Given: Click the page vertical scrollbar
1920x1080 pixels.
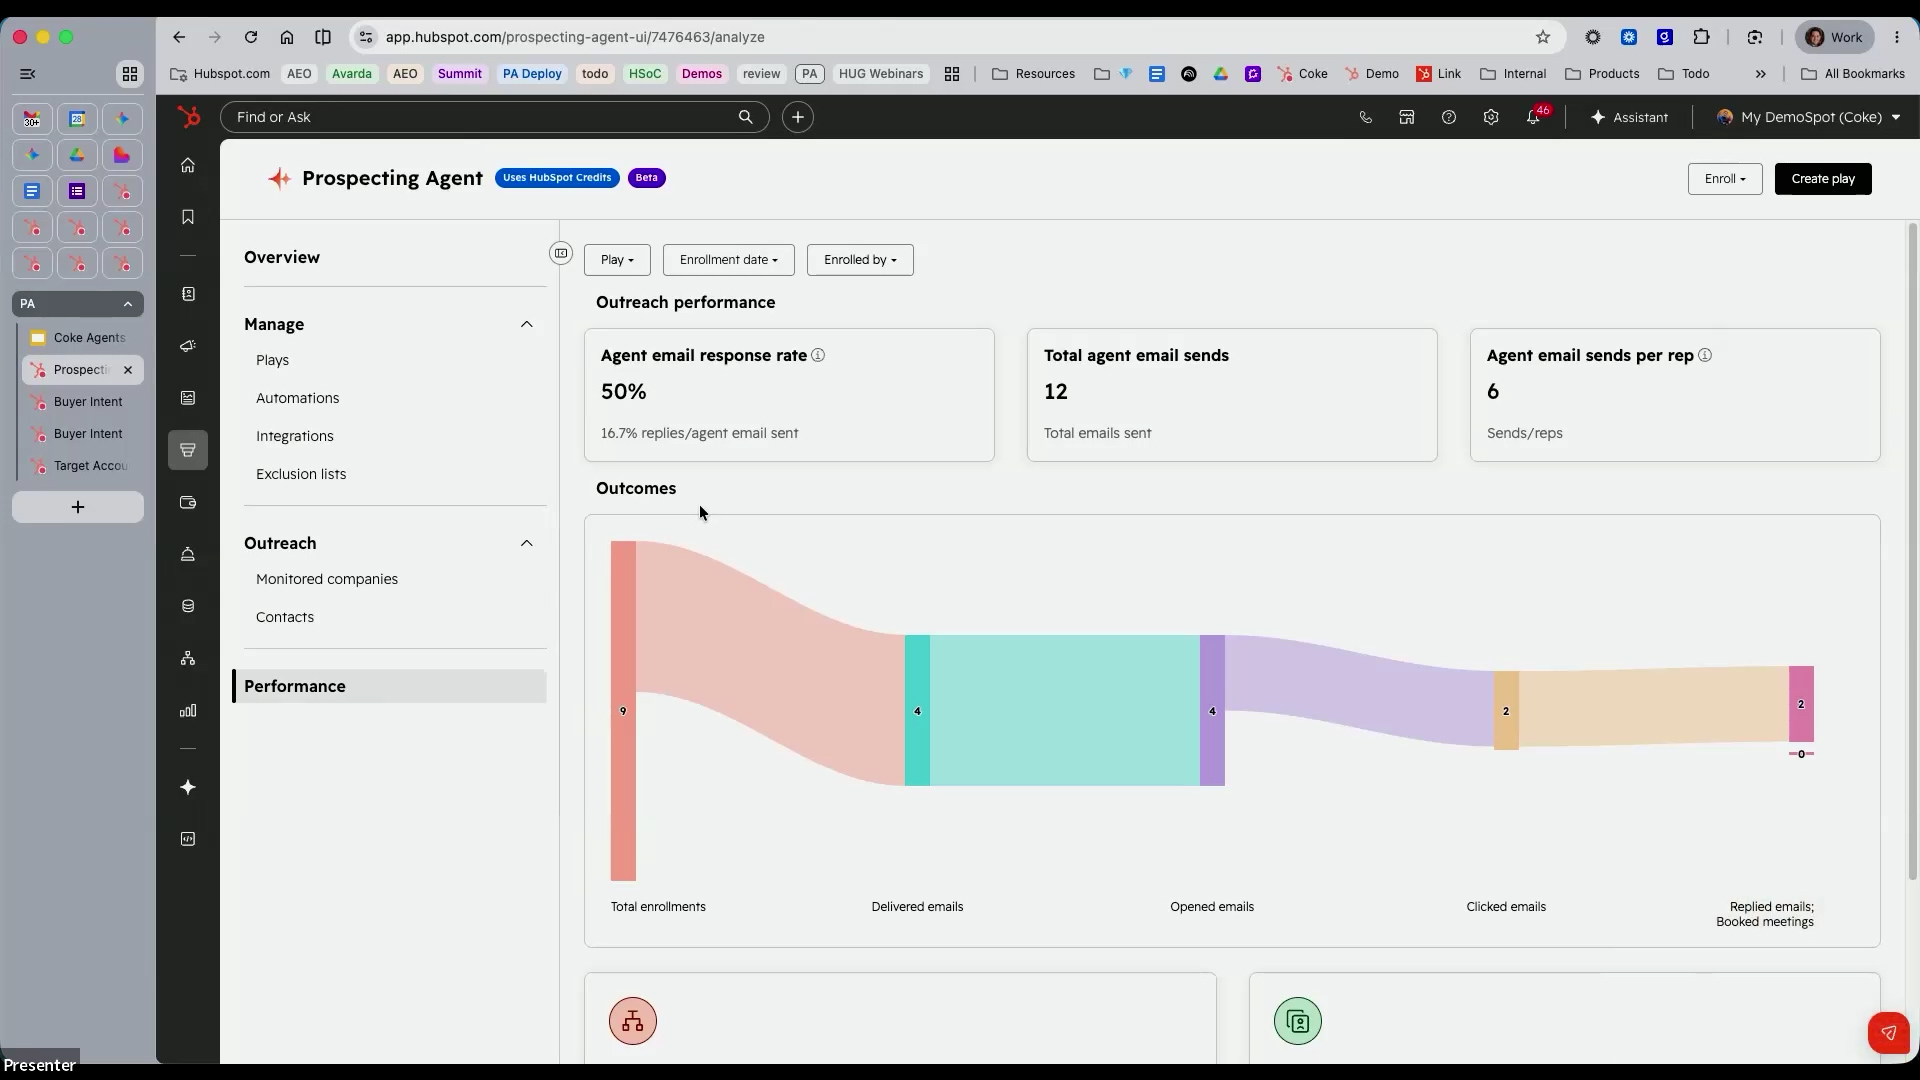Looking at the screenshot, I should 1913,551.
